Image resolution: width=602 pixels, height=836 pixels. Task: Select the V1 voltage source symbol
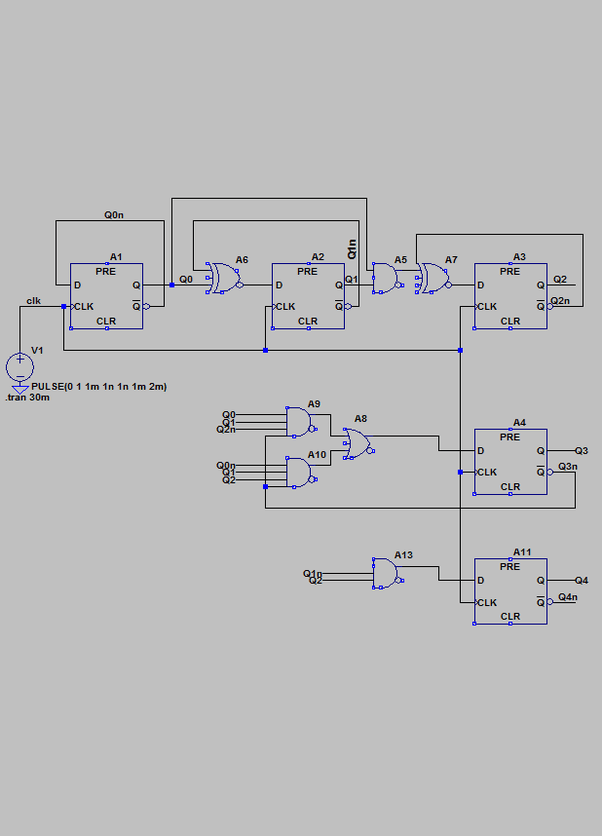click(x=20, y=367)
